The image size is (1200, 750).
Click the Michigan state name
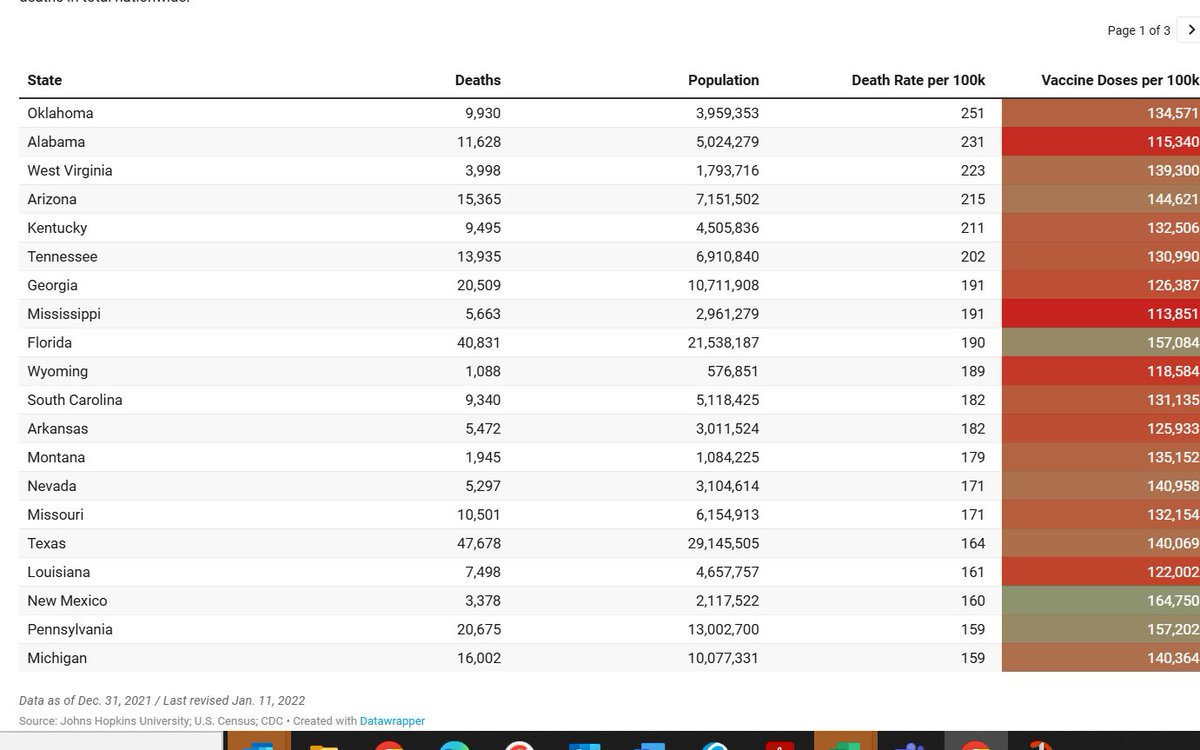click(57, 658)
